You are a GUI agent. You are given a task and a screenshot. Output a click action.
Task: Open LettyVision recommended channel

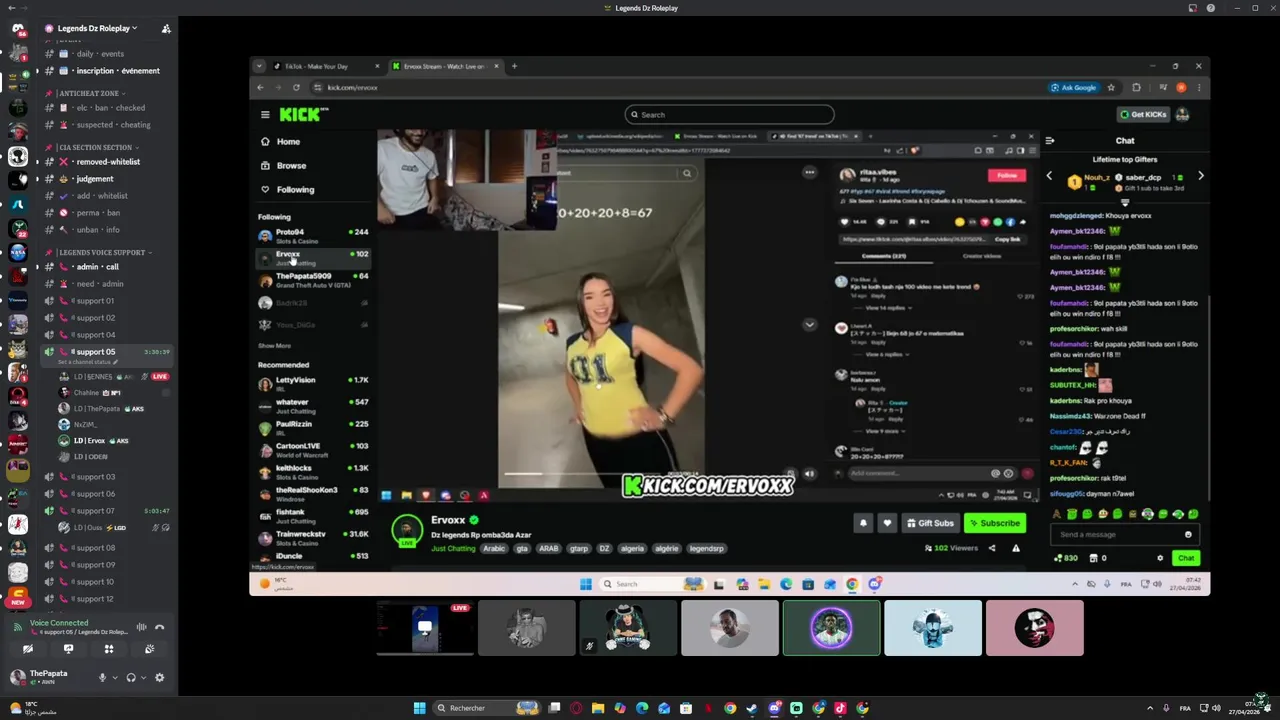[x=313, y=384]
